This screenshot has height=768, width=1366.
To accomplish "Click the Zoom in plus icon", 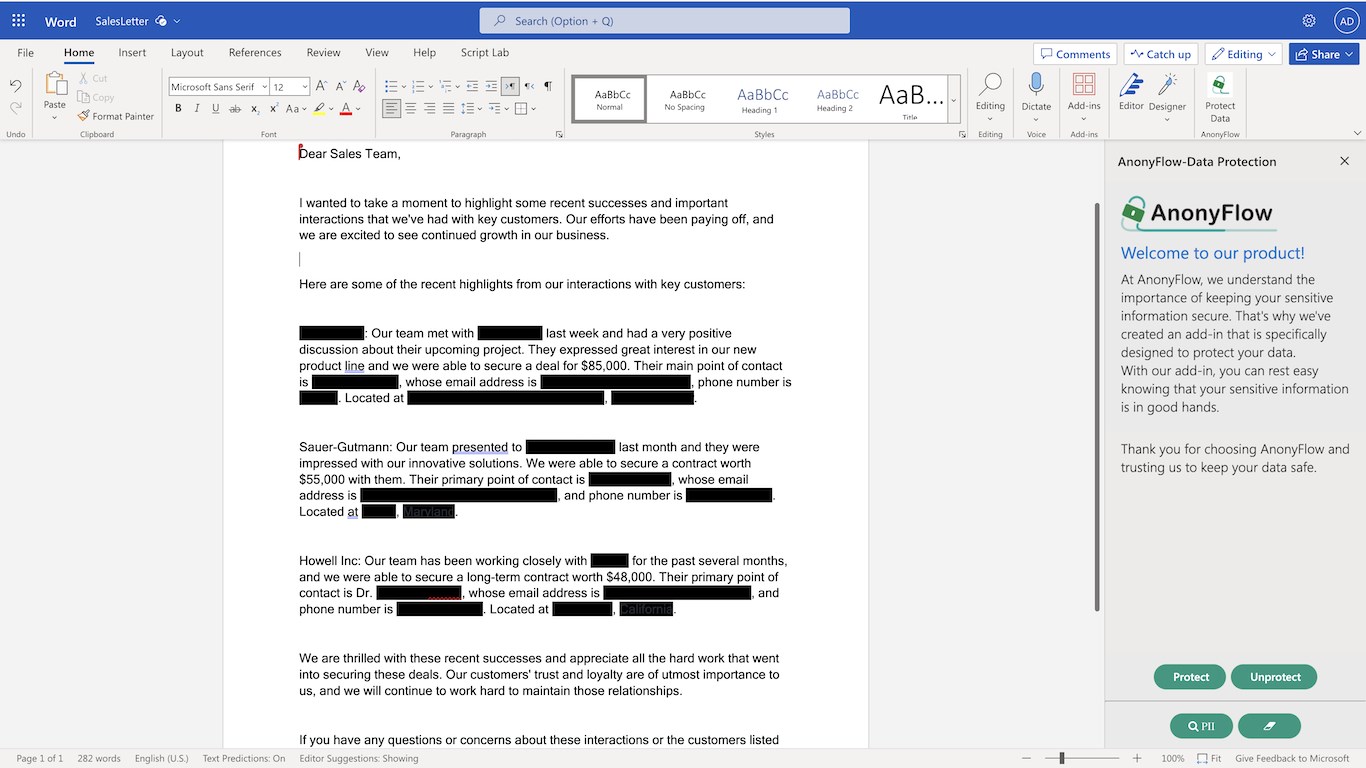I will (x=1137, y=758).
